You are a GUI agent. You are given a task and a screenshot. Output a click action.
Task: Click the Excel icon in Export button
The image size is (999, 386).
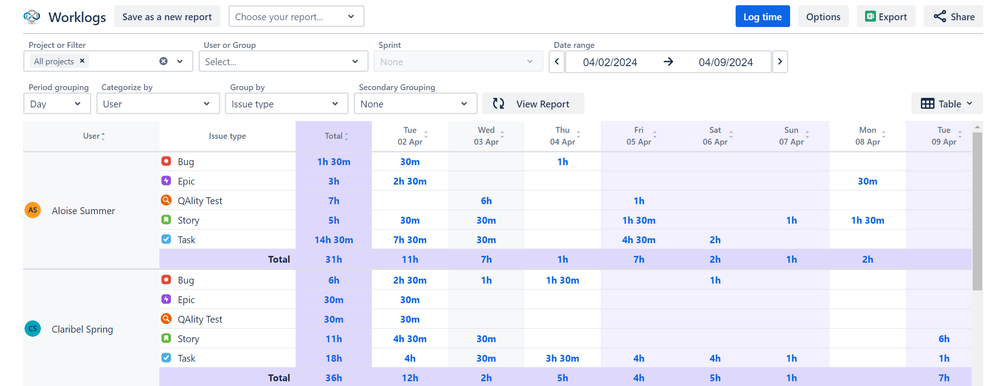click(x=870, y=17)
